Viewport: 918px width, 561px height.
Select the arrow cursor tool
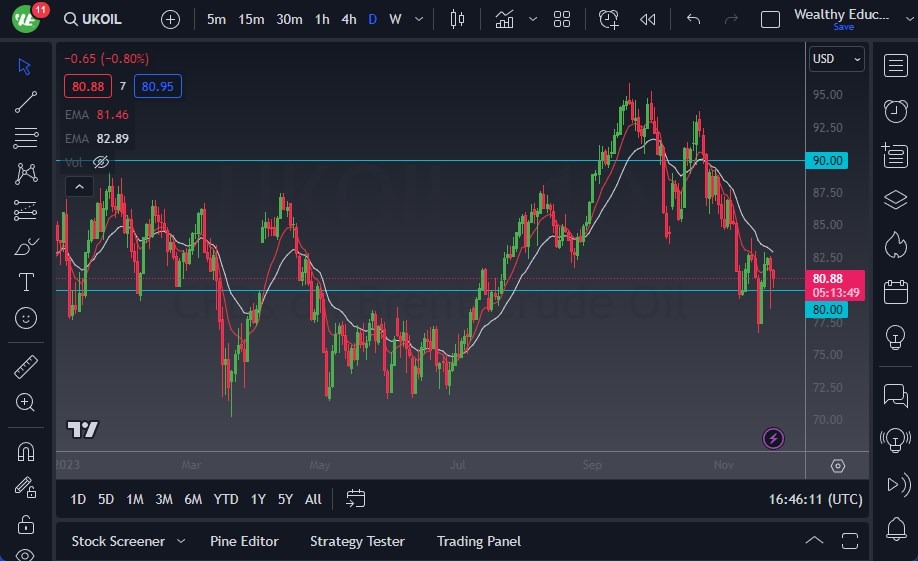point(25,66)
